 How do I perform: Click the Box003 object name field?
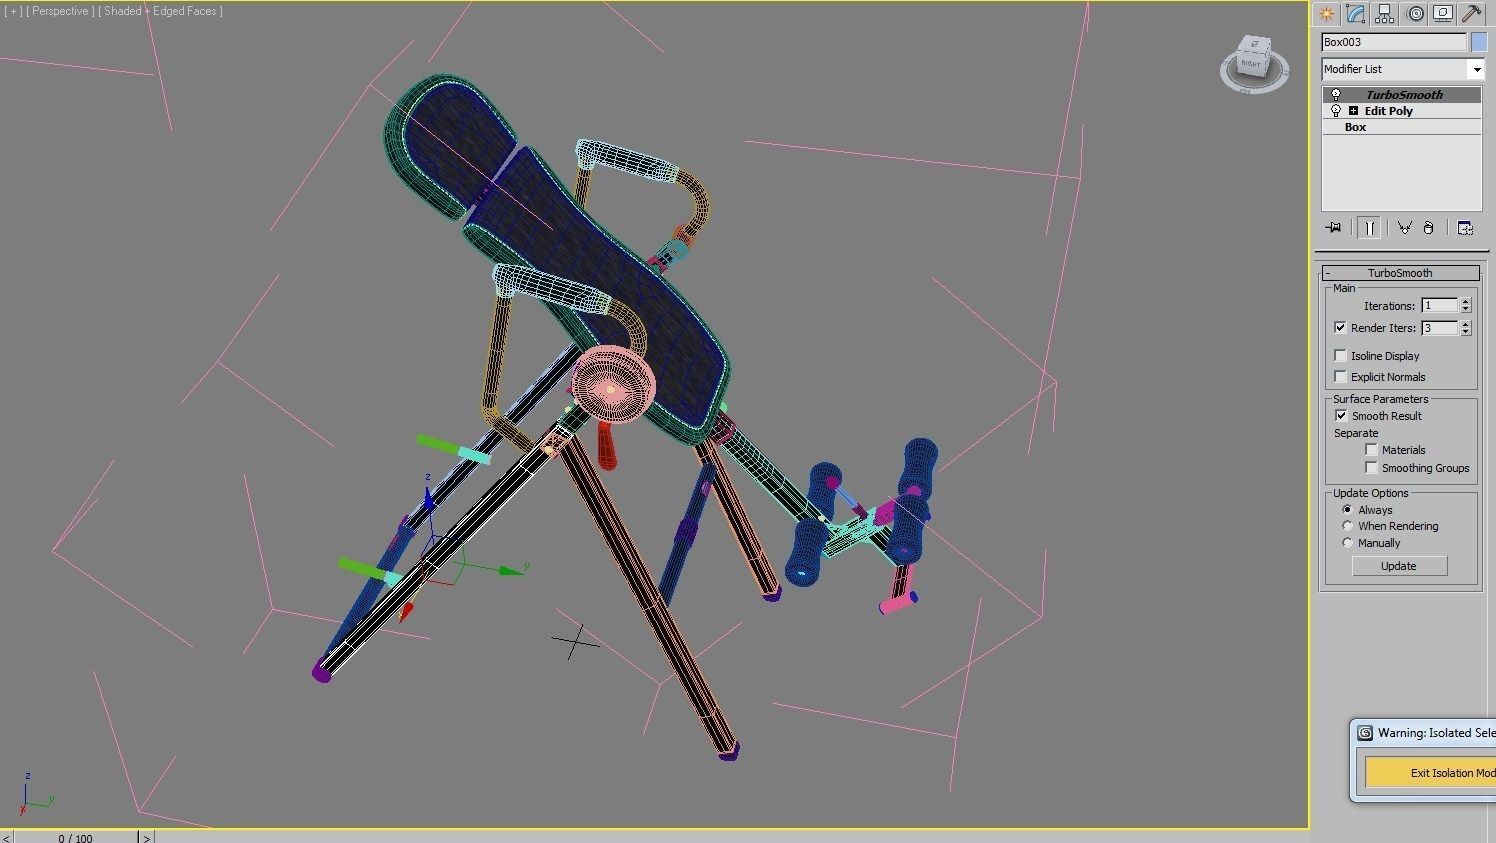click(1394, 42)
